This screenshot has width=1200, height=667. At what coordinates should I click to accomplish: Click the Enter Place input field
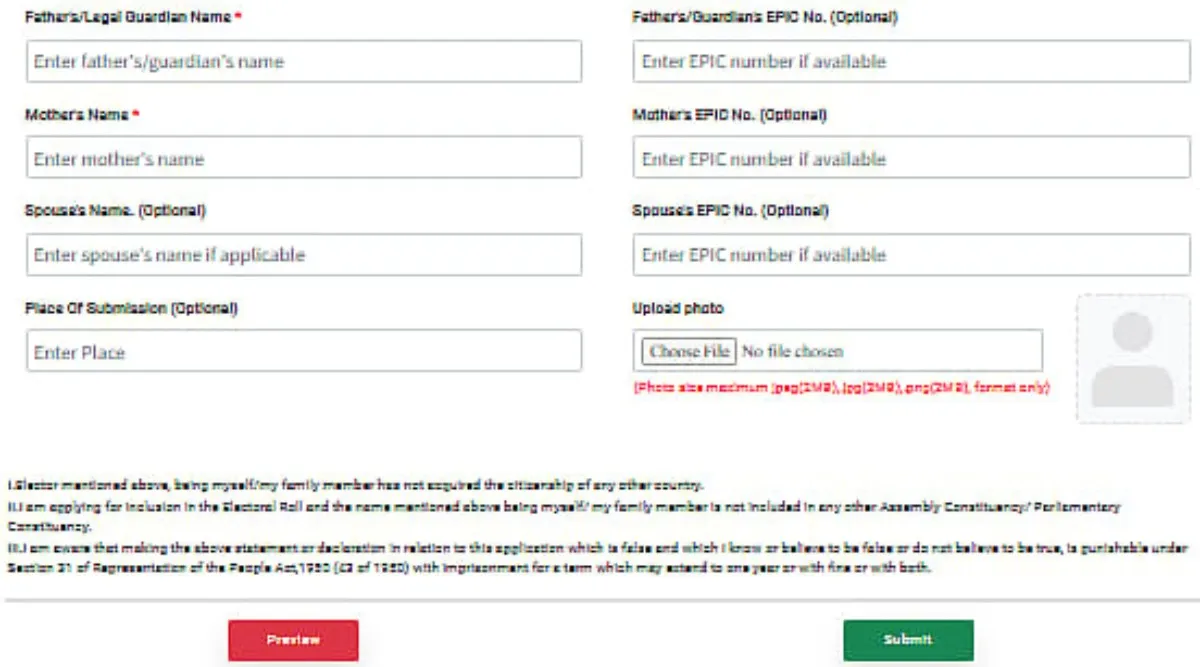pyautogui.click(x=304, y=352)
